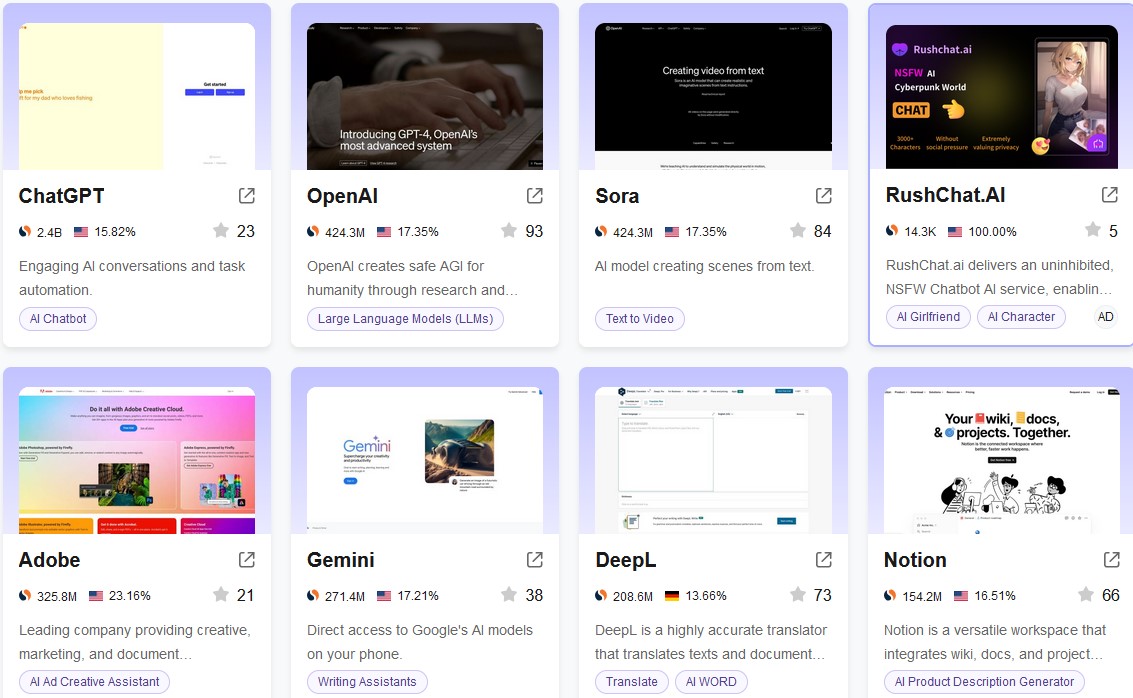Click traffic icon beside 2.4B on ChatGPT
This screenshot has height=698, width=1133.
point(25,232)
